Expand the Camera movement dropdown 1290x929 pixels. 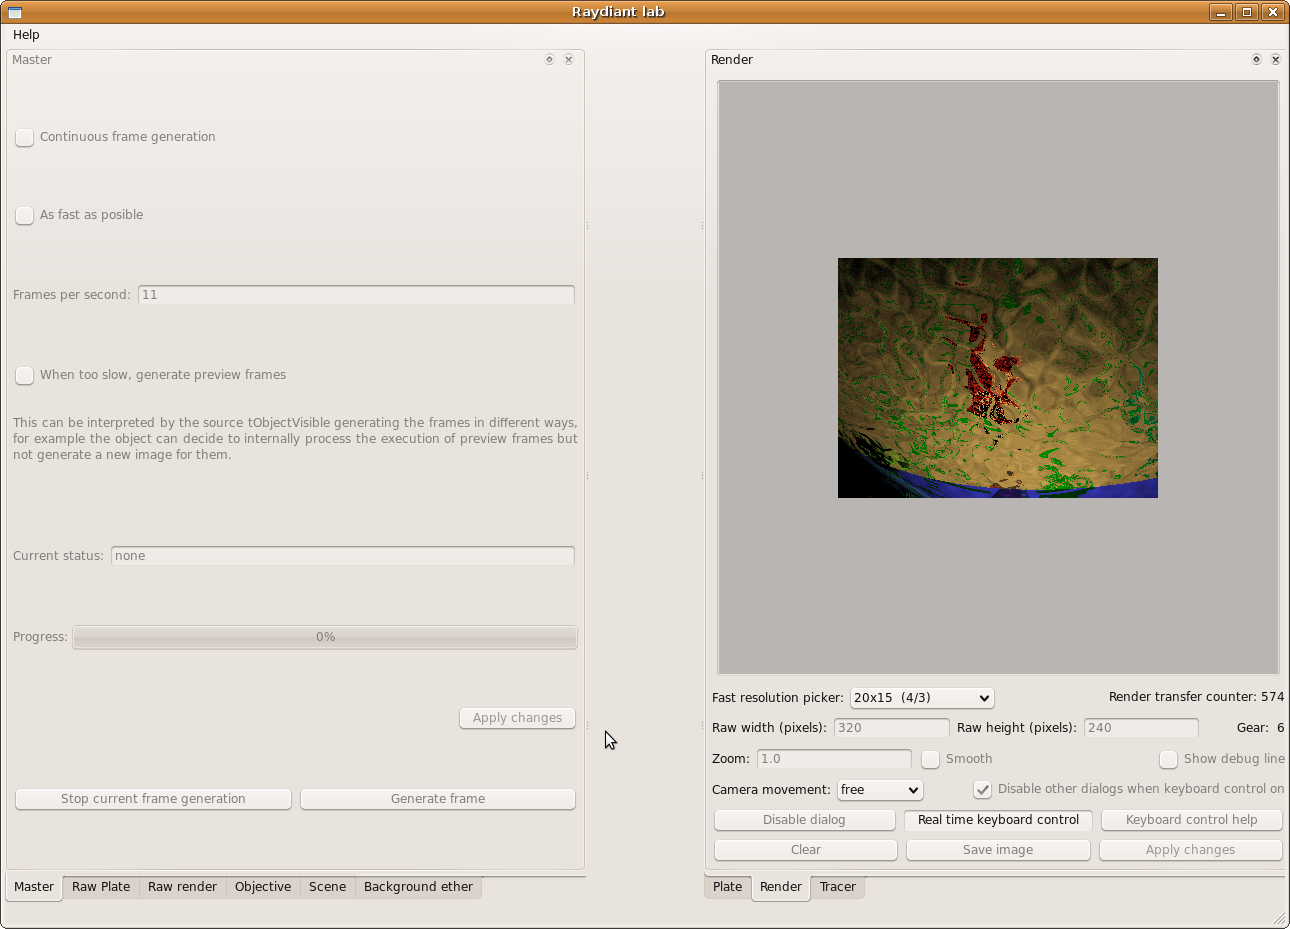click(880, 790)
